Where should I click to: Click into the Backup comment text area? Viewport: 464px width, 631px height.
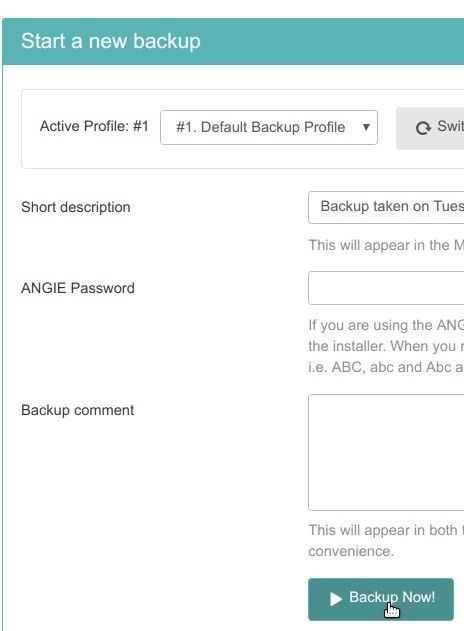pos(386,452)
